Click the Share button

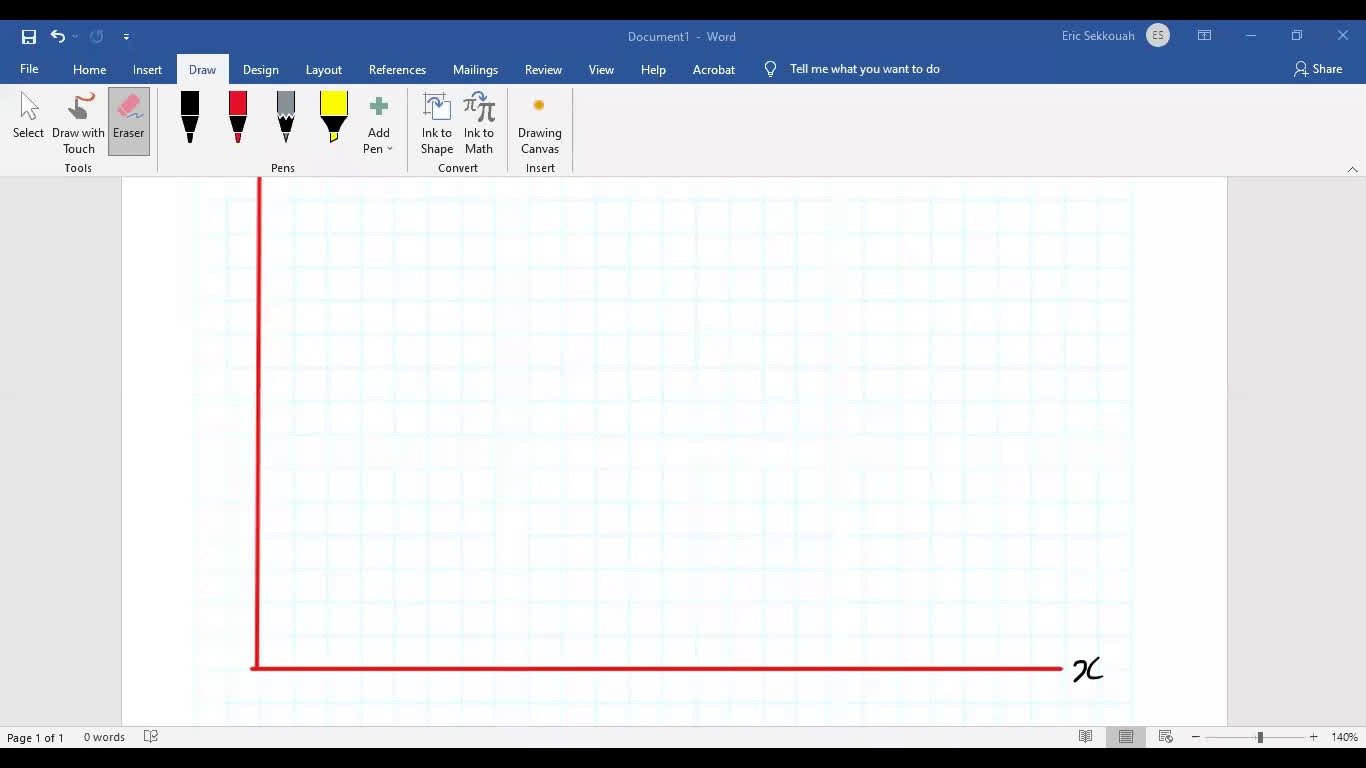click(x=1319, y=69)
